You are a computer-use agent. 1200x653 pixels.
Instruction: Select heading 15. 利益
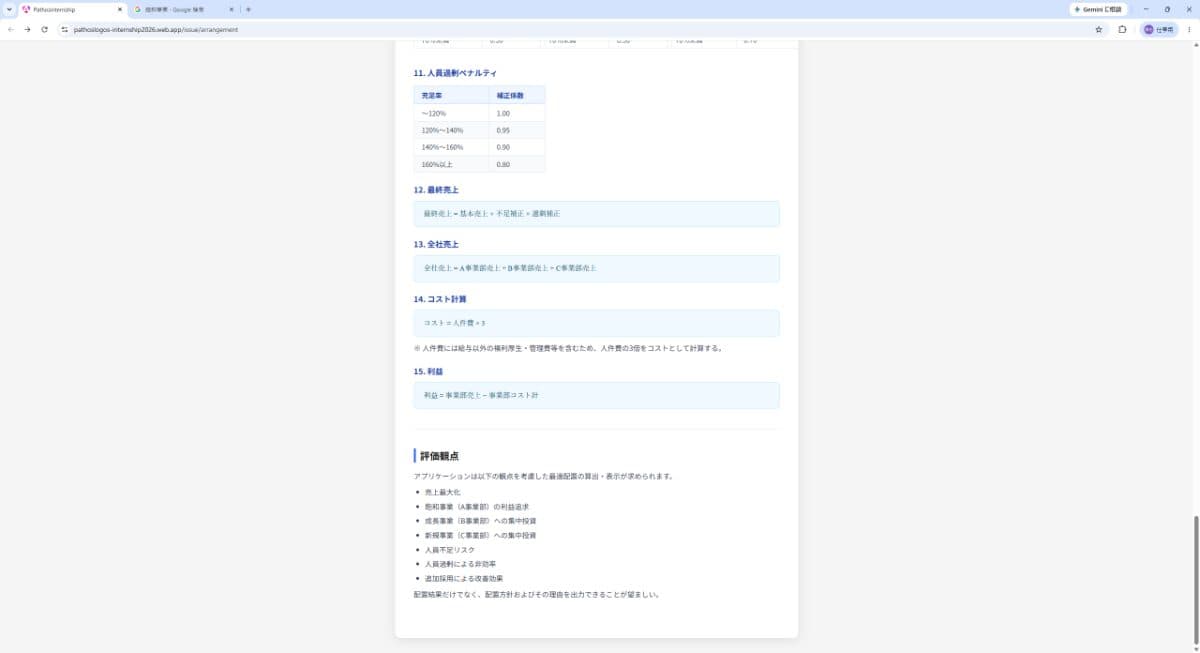pyautogui.click(x=429, y=371)
